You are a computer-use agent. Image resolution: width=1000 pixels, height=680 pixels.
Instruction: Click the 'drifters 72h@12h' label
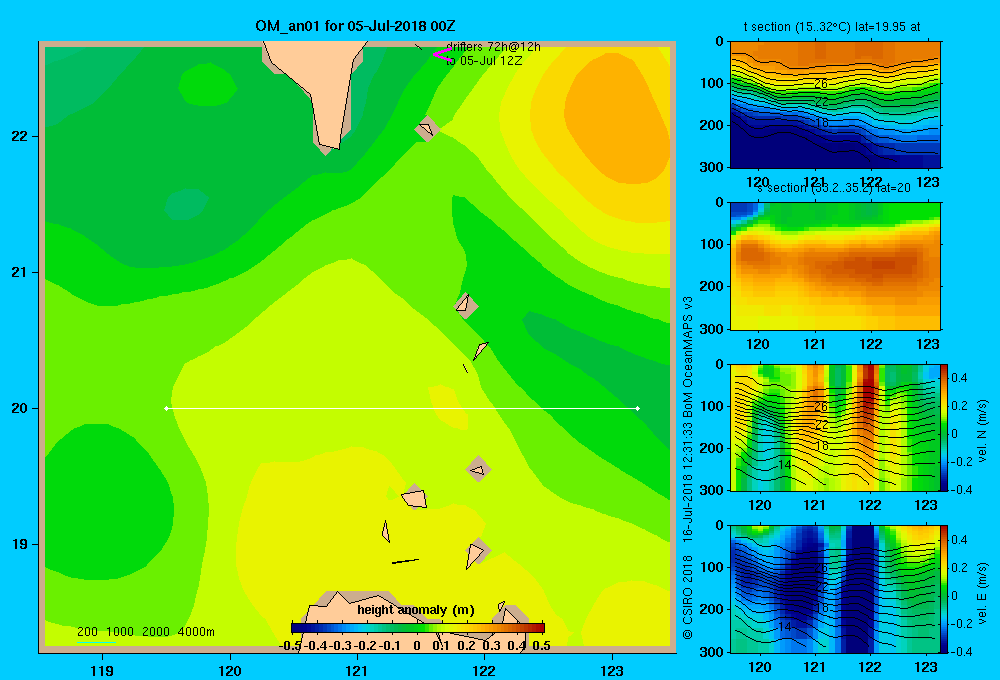(493, 47)
